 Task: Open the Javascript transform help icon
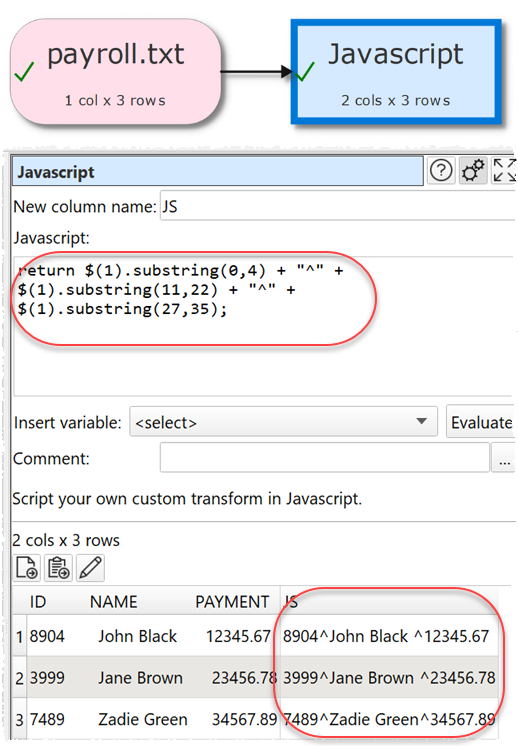[441, 170]
